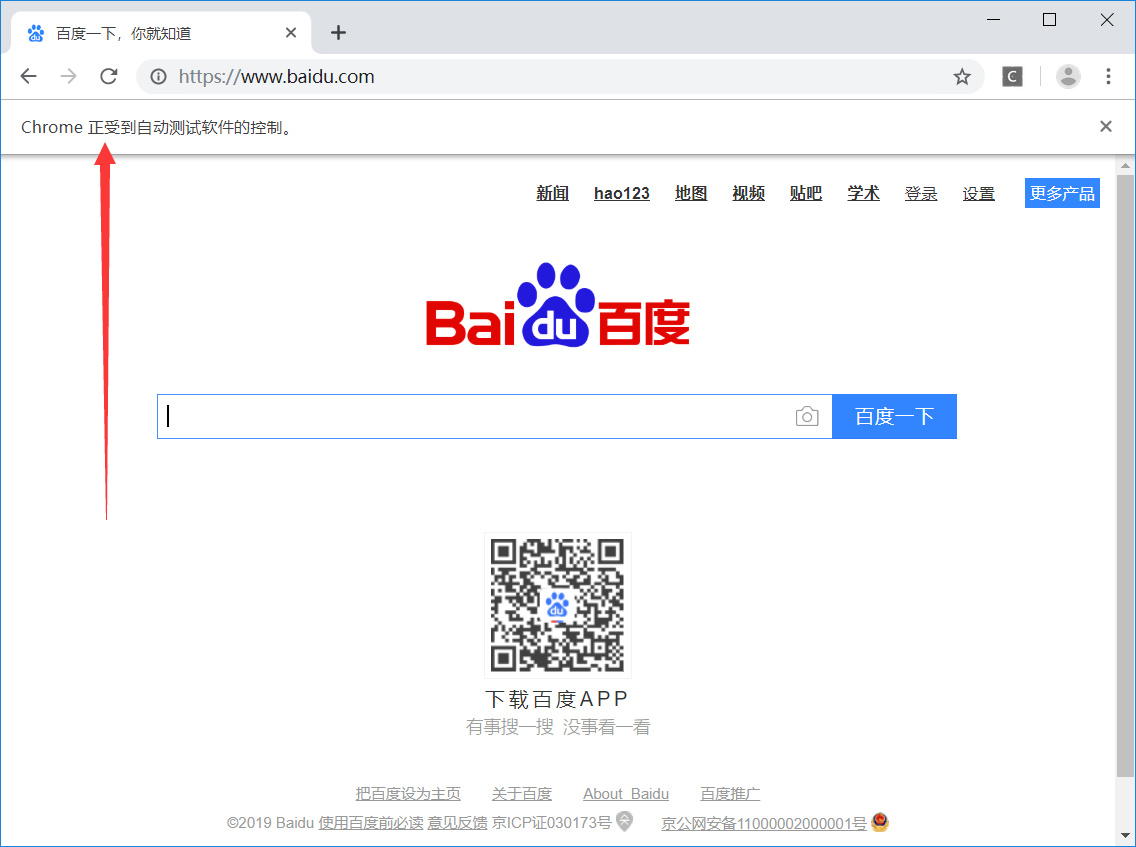Open the 百度推广 link

[730, 794]
